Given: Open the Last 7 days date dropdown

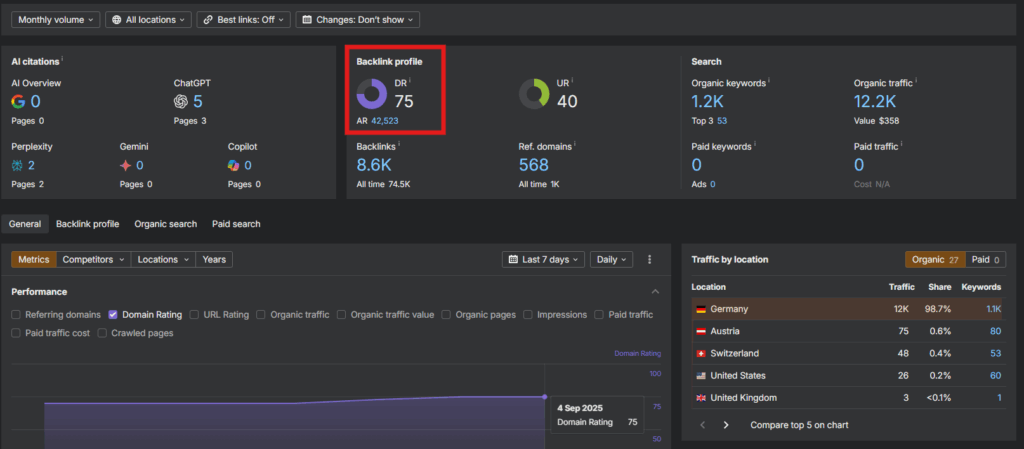Looking at the screenshot, I should (543, 260).
